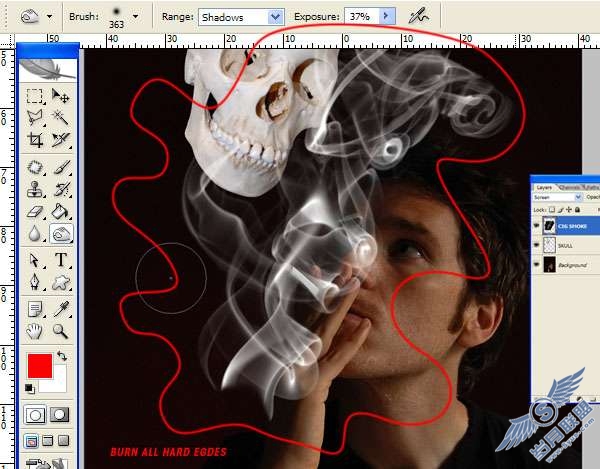Toggle lock transparent pixels
Viewport: 600px width, 469px height.
552,210
